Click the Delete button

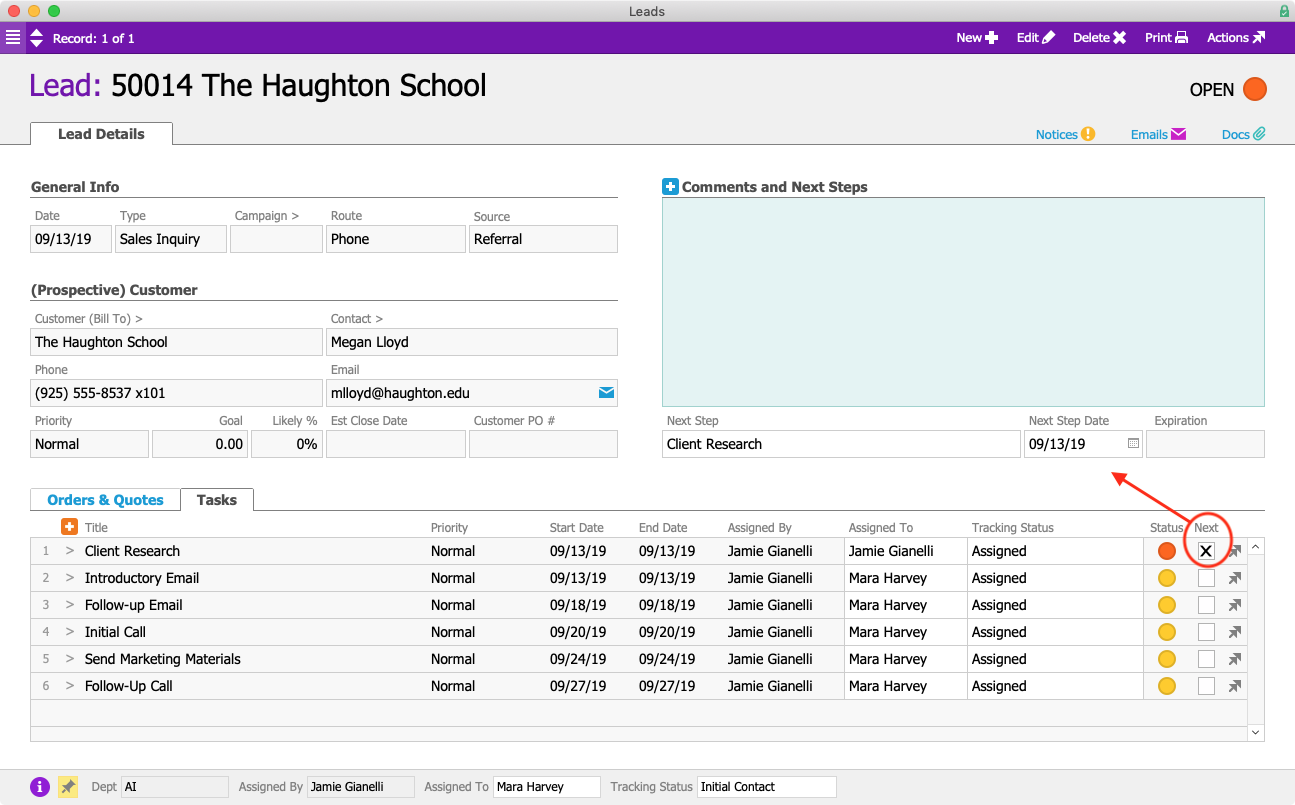[1100, 38]
